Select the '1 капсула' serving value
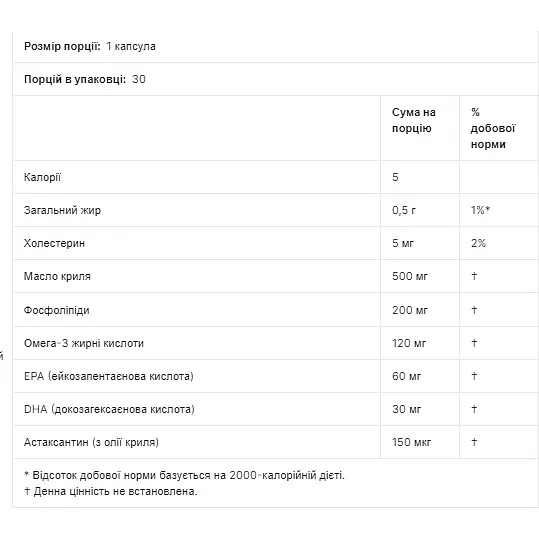 [131, 46]
